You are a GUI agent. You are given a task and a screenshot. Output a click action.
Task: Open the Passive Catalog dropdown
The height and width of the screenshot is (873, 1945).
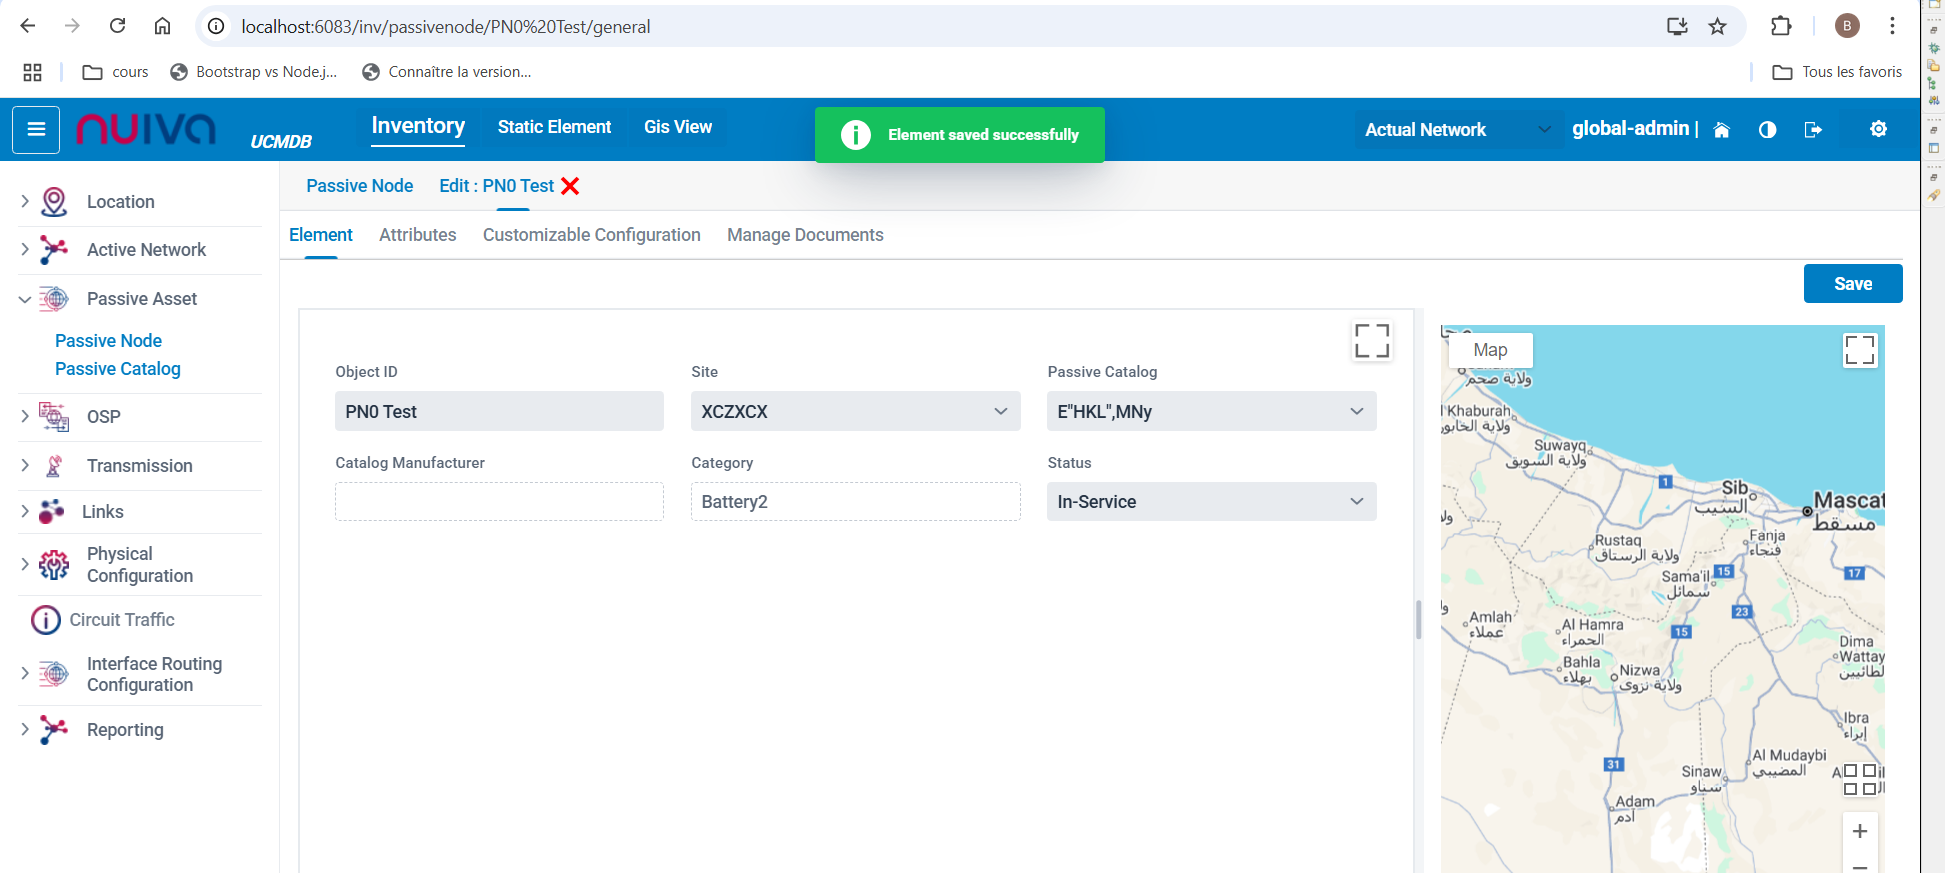point(1211,411)
